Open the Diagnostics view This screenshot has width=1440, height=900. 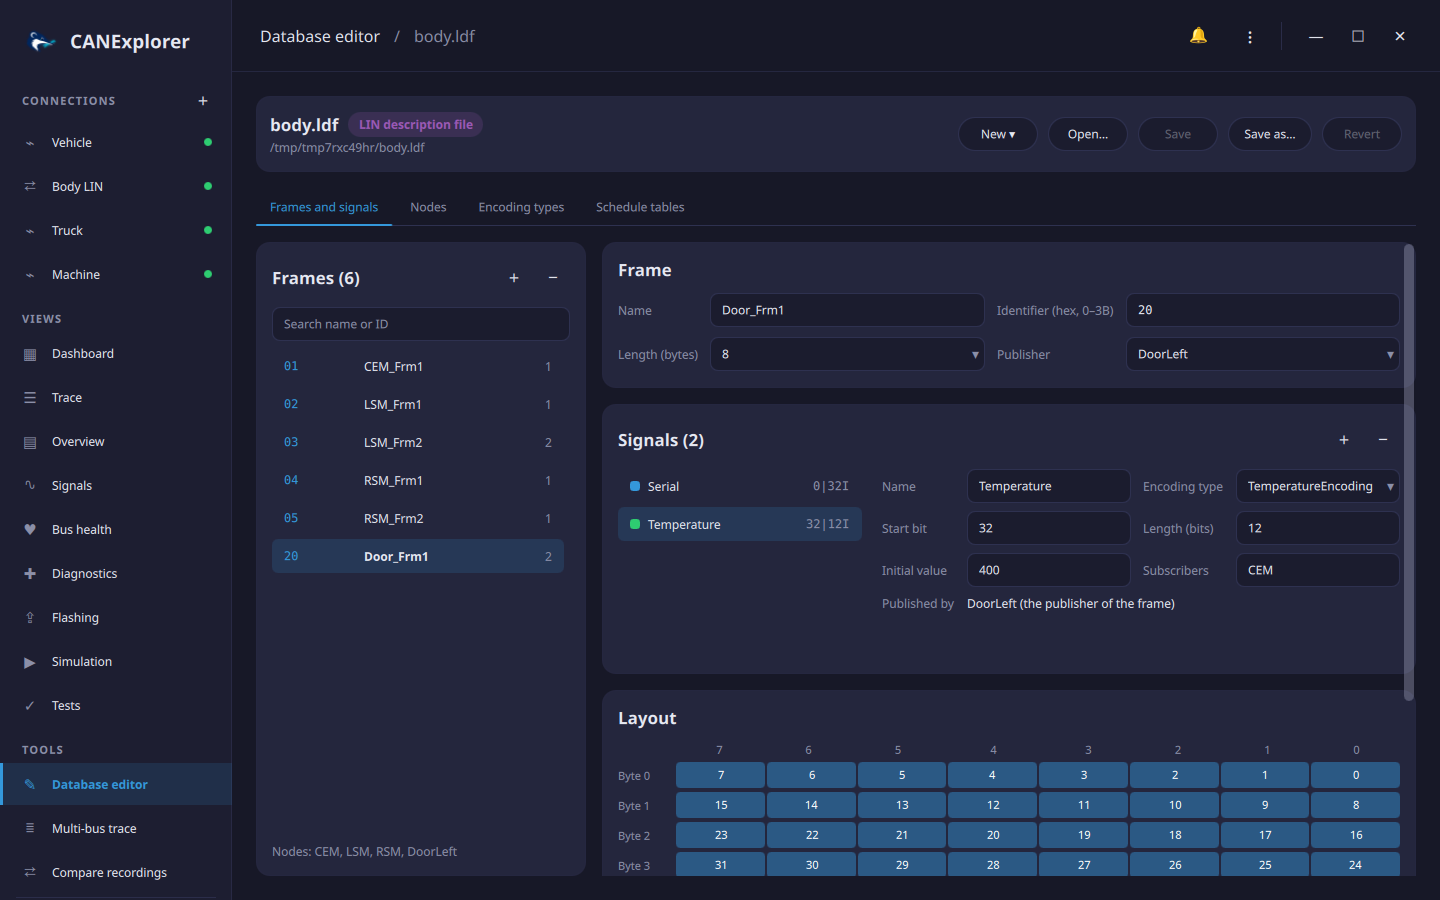tap(116, 574)
